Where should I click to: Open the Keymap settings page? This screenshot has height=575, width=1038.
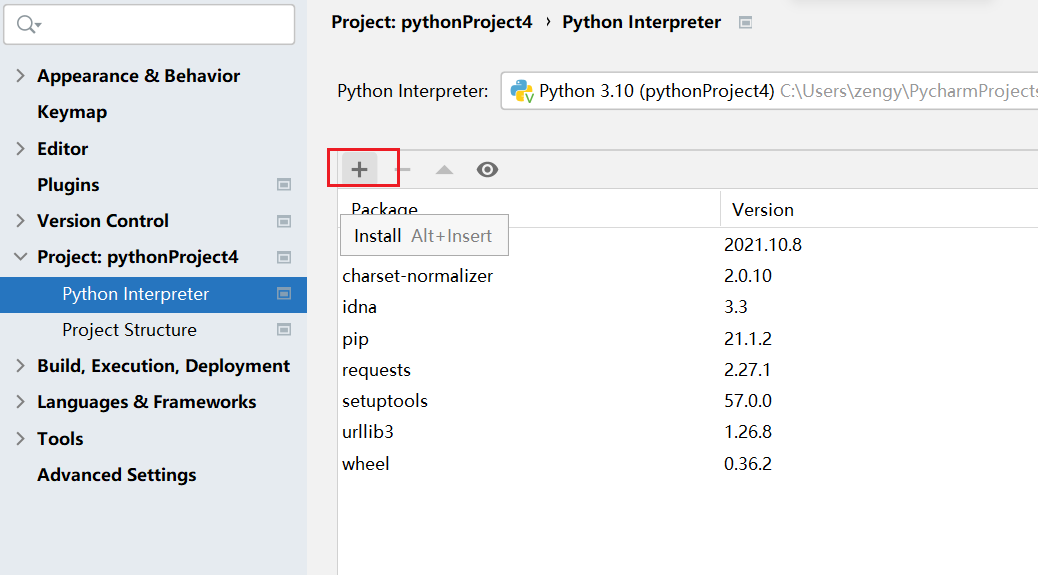pyautogui.click(x=72, y=112)
